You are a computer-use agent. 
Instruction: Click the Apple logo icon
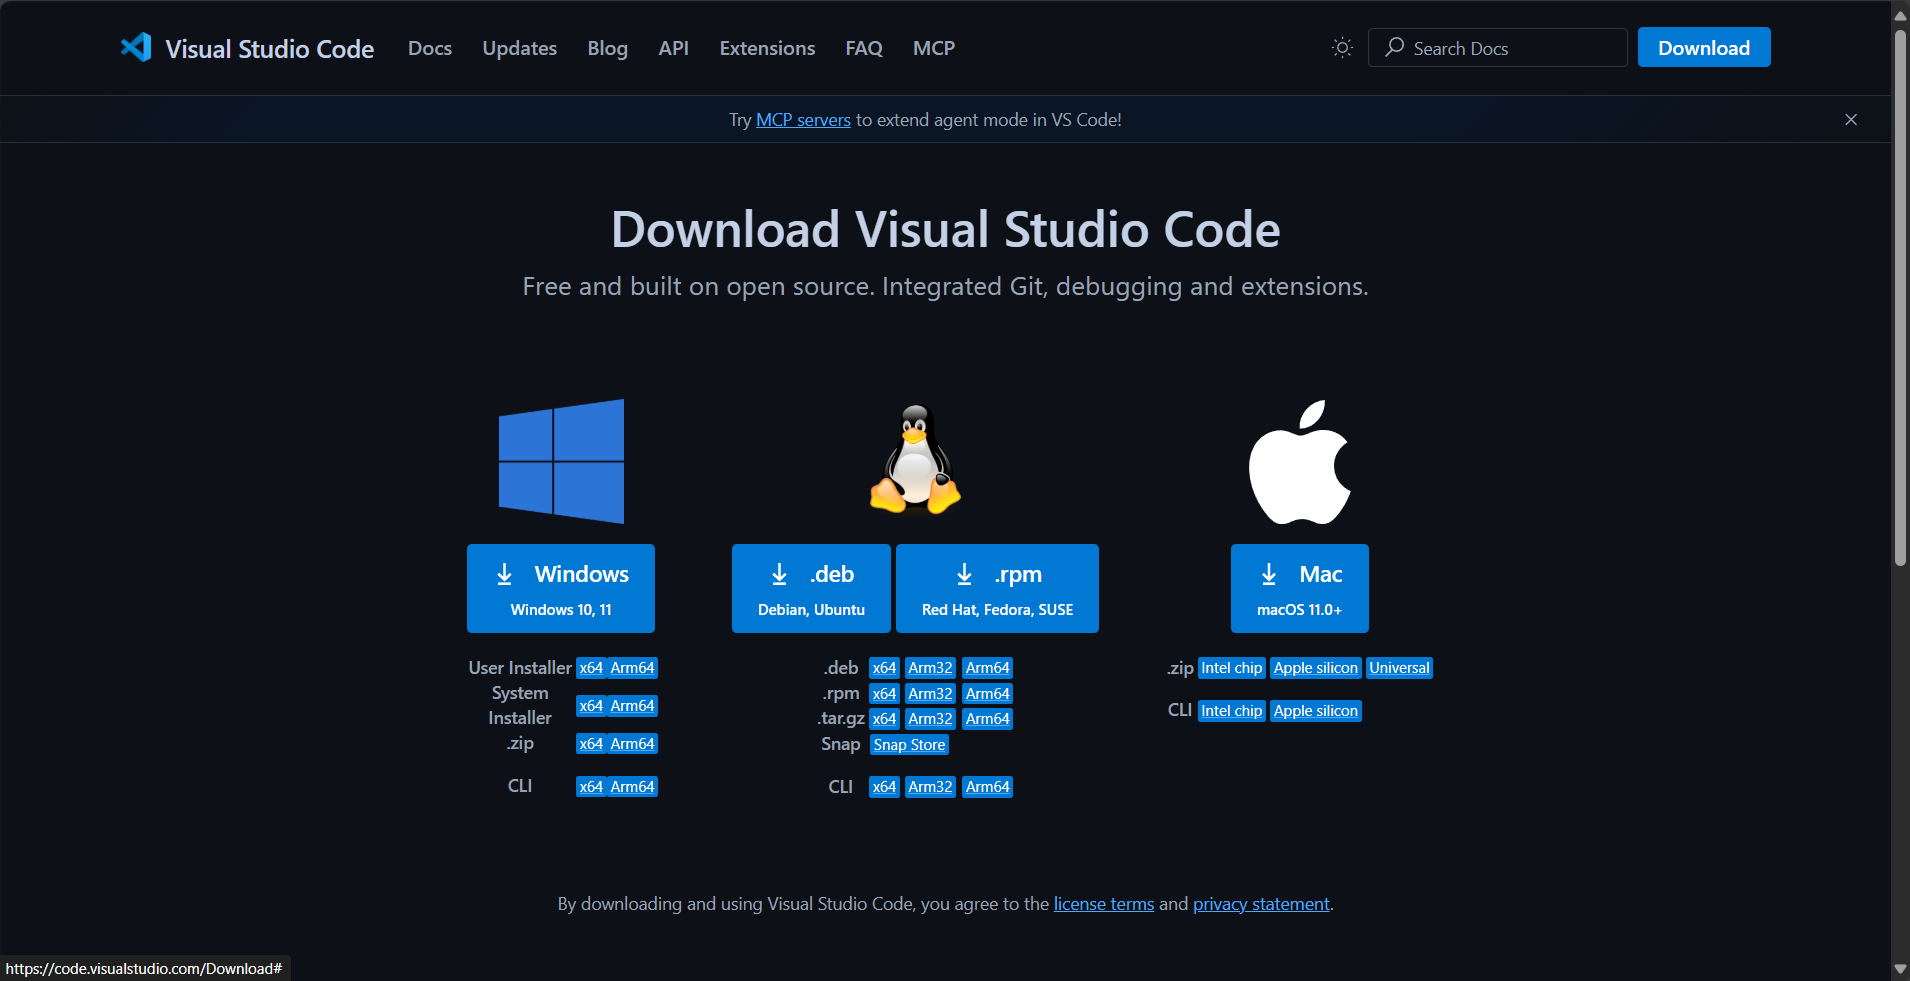(x=1299, y=462)
